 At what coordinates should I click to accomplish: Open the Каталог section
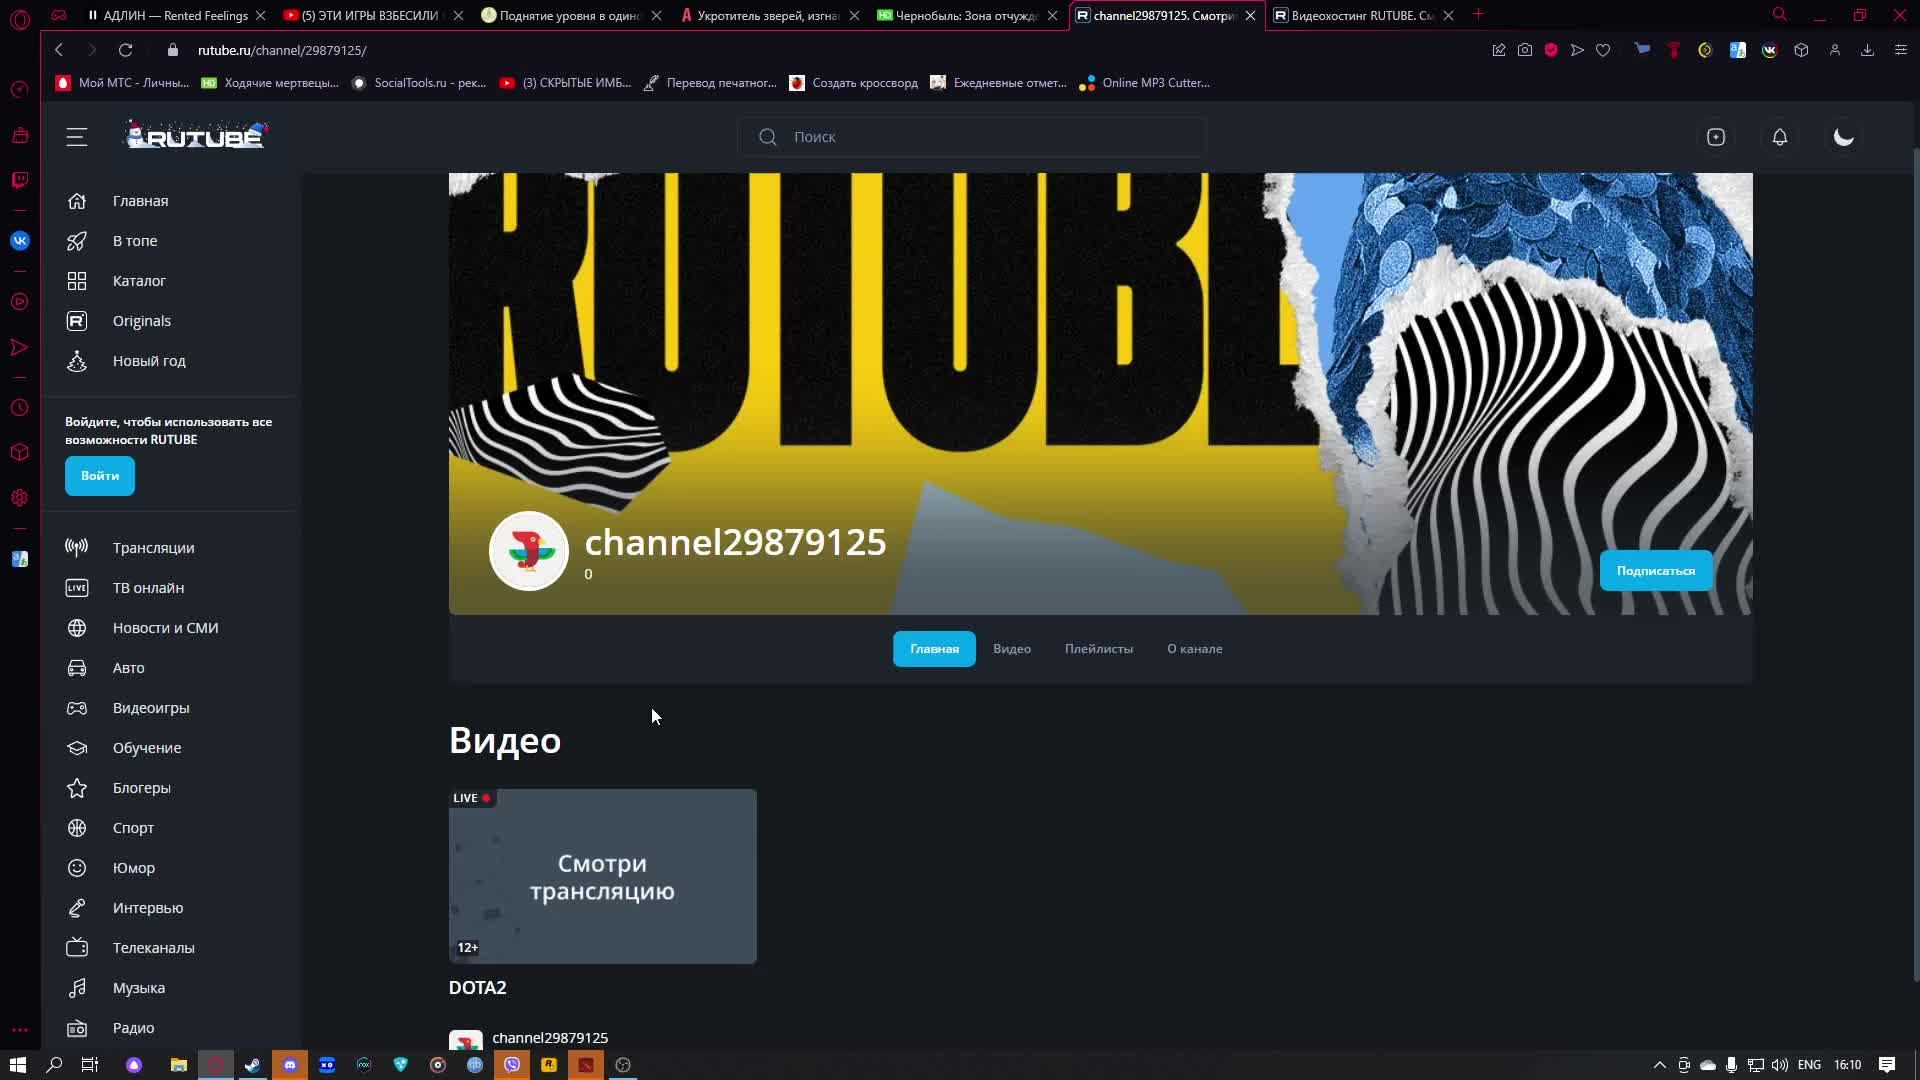click(x=139, y=281)
